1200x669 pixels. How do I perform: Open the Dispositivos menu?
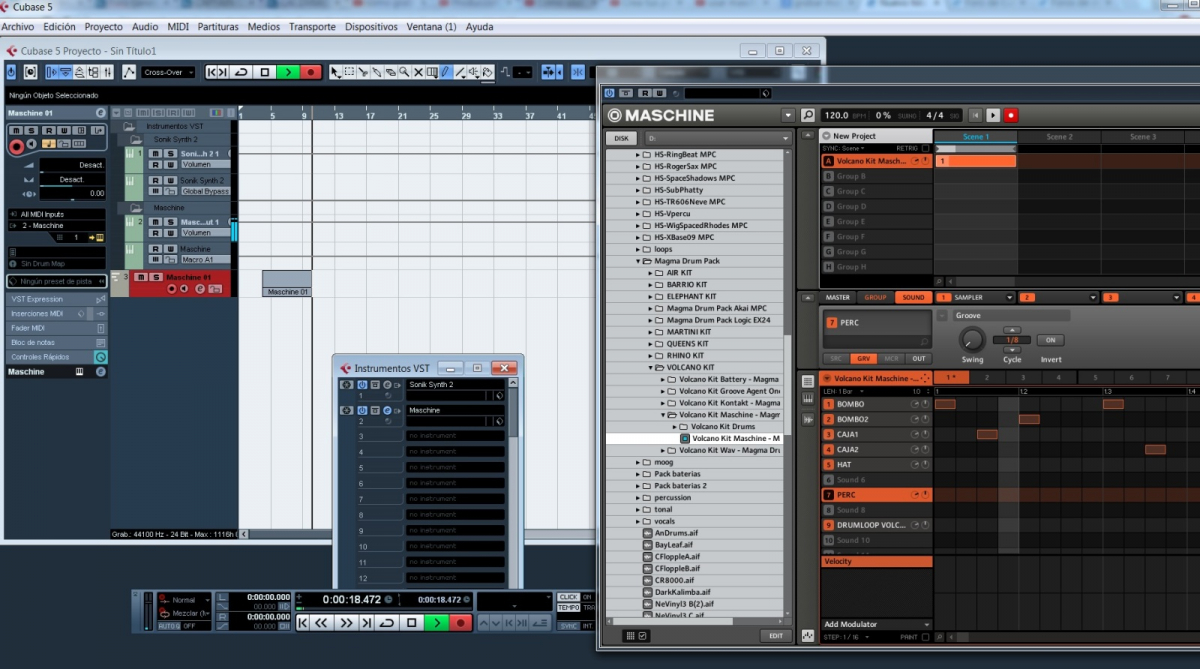point(371,27)
